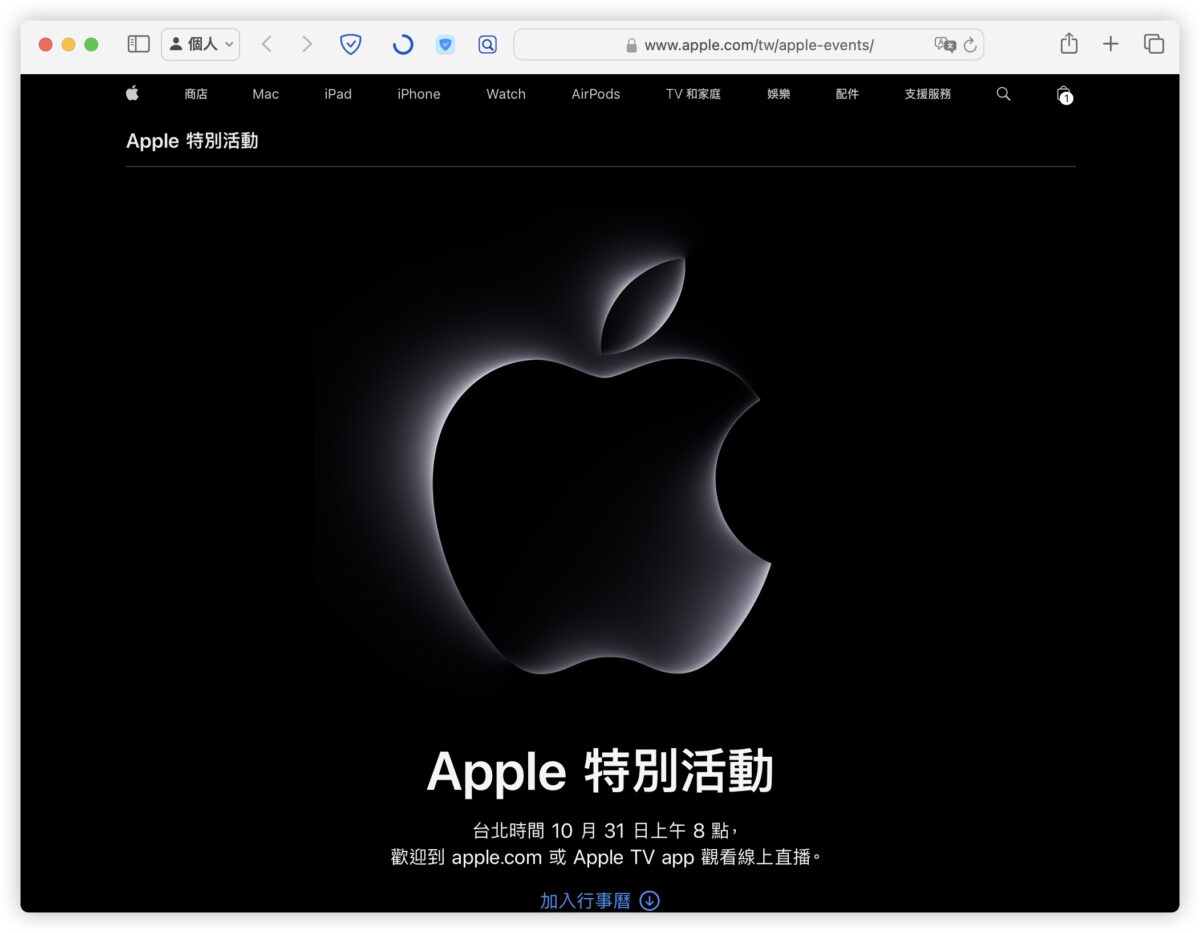Open the AirPods menu
The height and width of the screenshot is (933, 1200).
click(596, 94)
